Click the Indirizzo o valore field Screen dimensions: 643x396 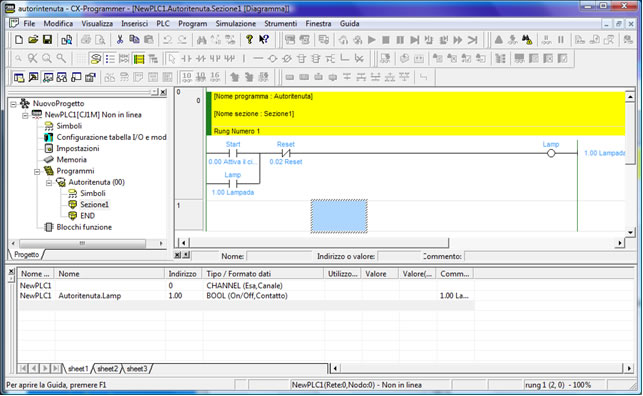[399, 257]
